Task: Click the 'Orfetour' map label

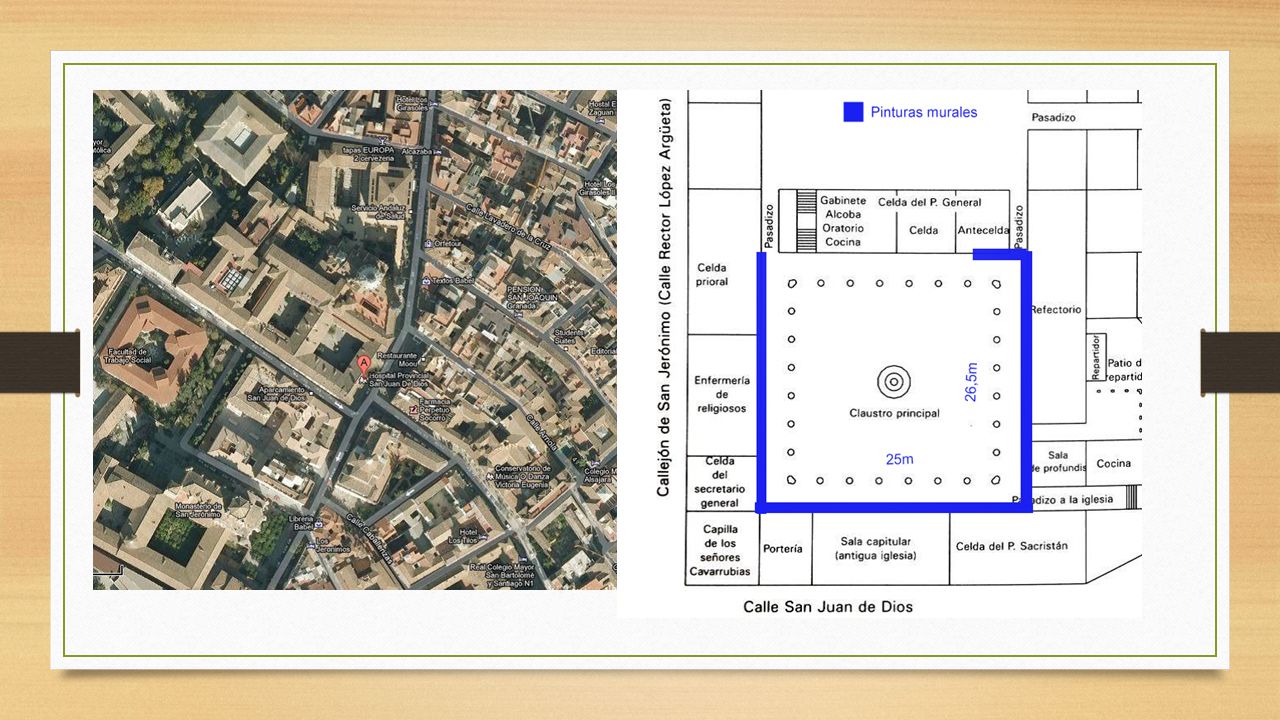Action: pyautogui.click(x=441, y=243)
